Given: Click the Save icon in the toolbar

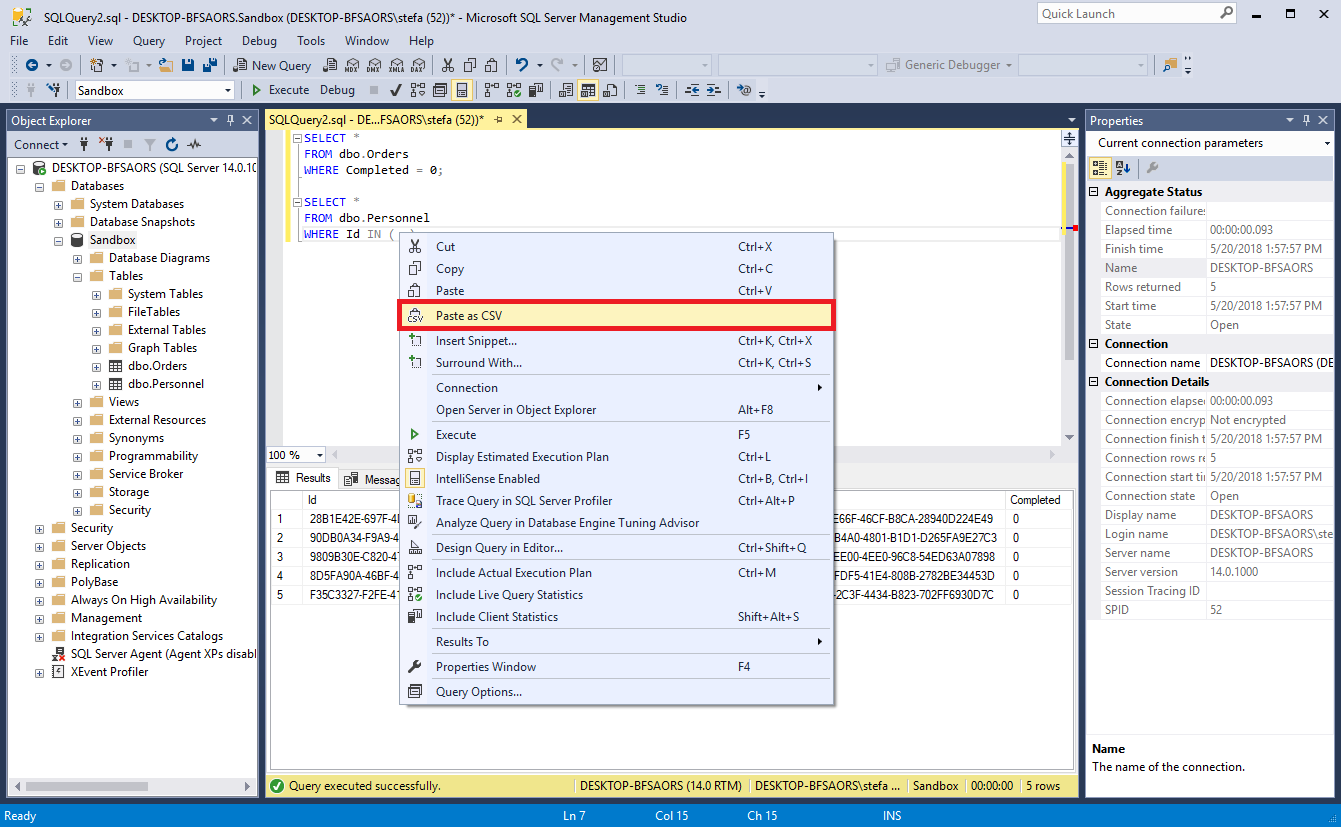Looking at the screenshot, I should coord(187,65).
